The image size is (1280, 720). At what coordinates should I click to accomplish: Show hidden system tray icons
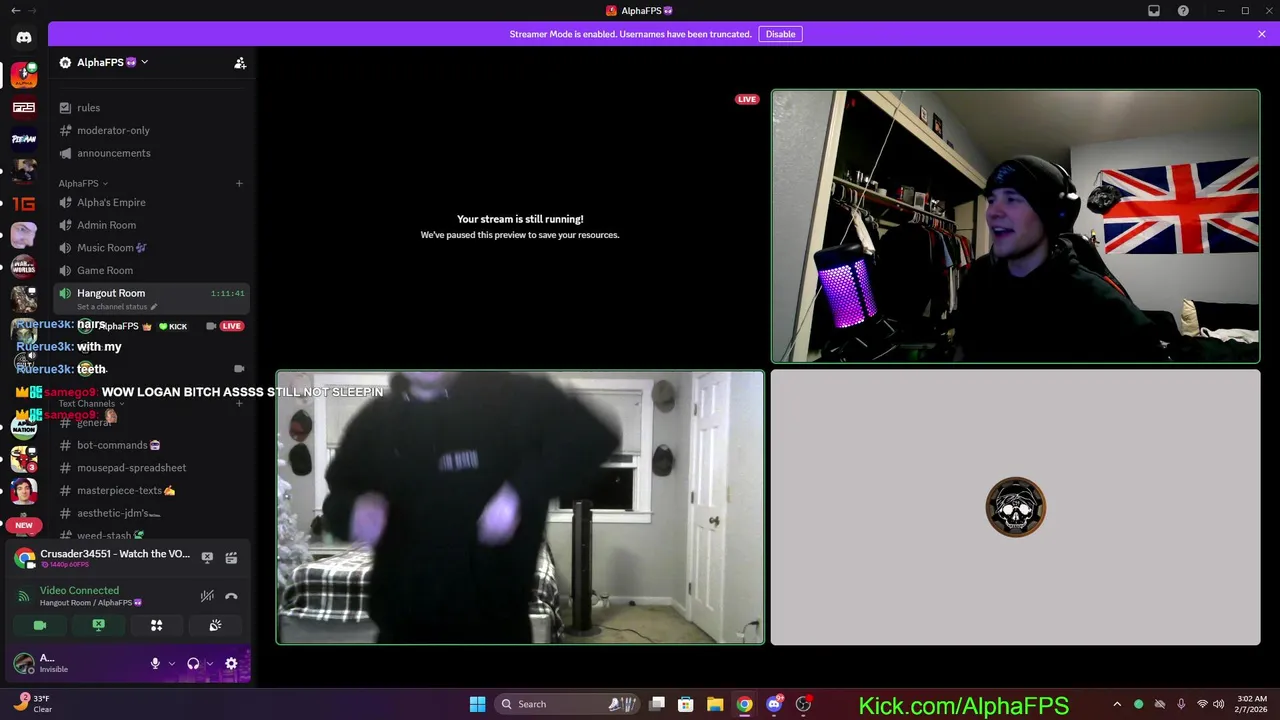1117,704
